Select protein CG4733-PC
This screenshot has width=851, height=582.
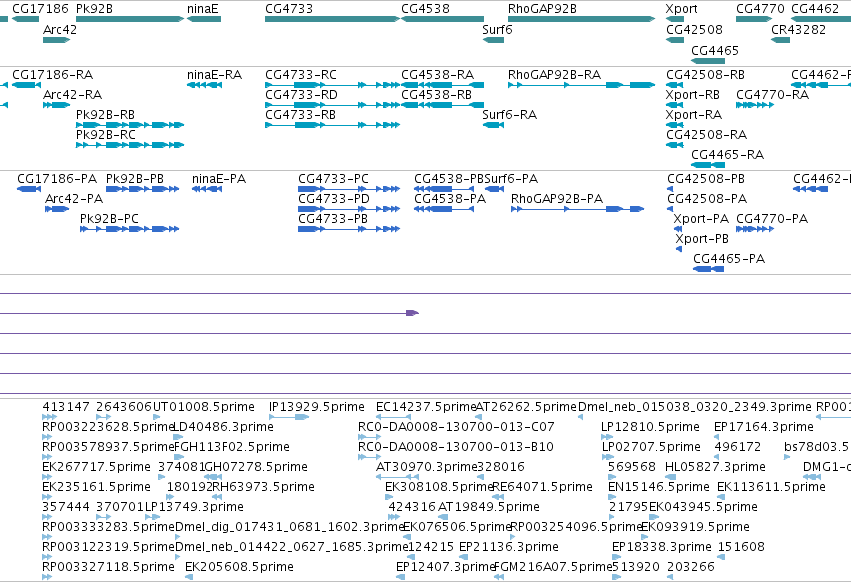click(x=333, y=179)
